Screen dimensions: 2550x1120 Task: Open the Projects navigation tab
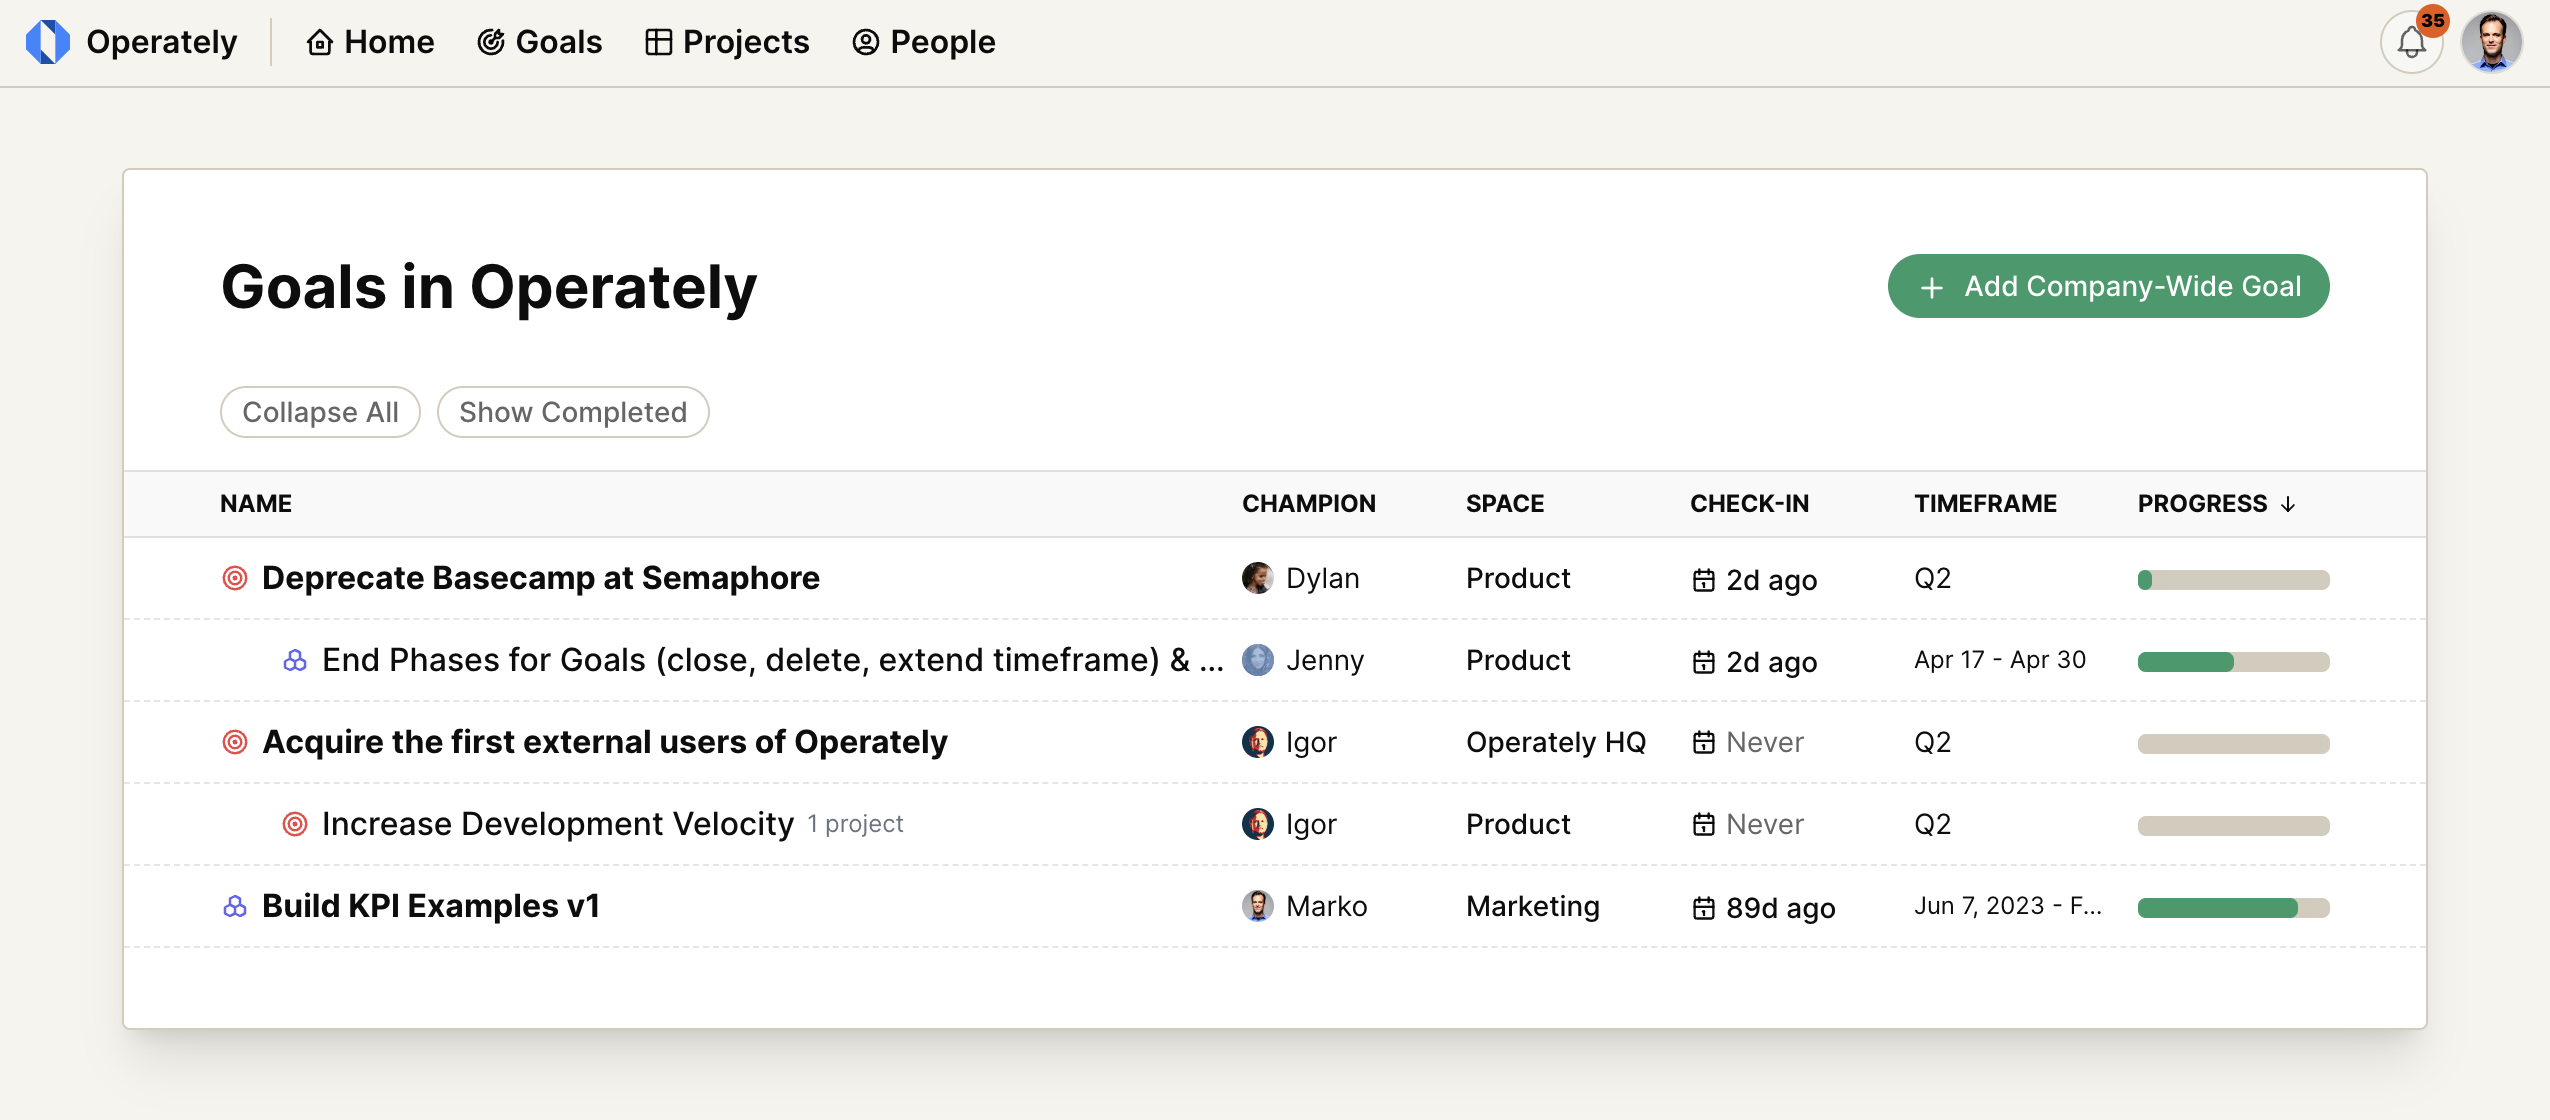coord(727,42)
